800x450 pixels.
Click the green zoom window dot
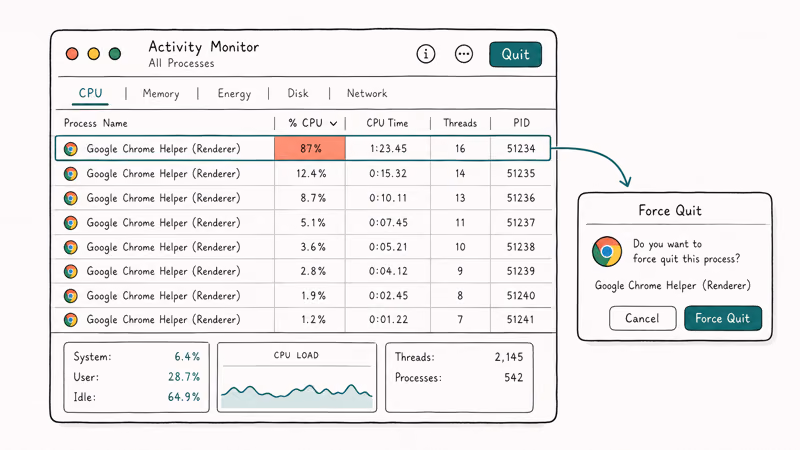click(115, 54)
